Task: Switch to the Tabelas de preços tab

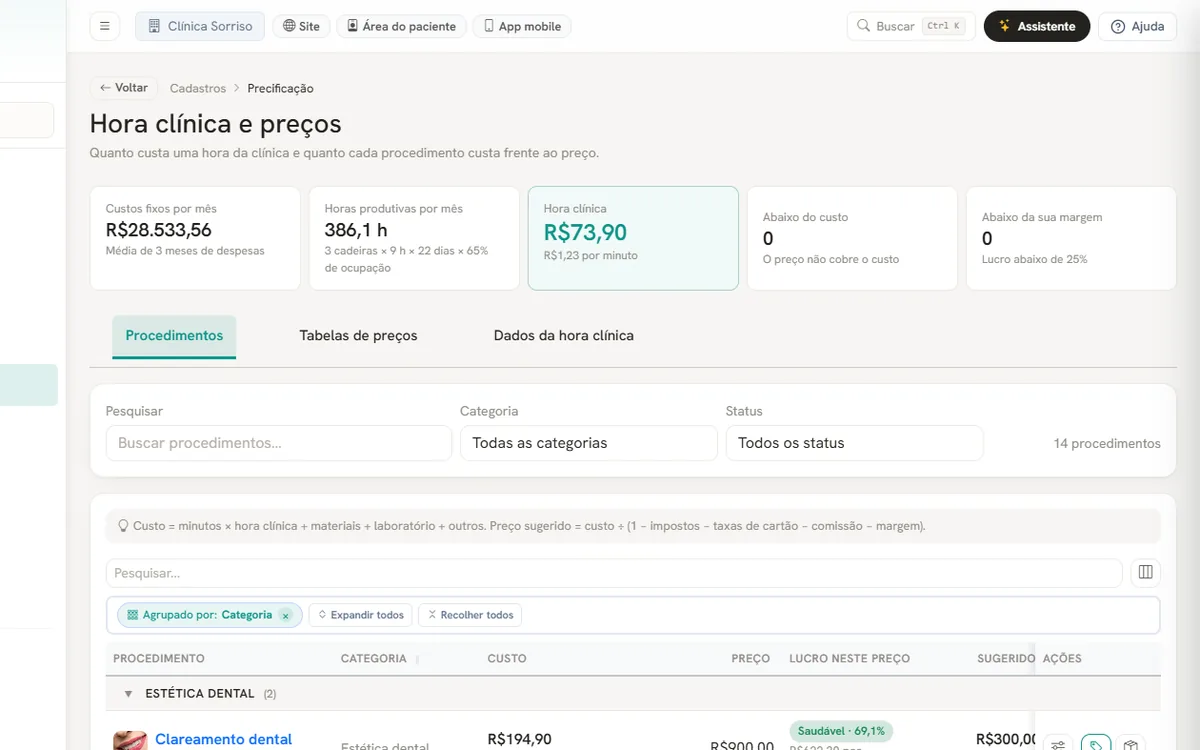Action: [x=358, y=336]
